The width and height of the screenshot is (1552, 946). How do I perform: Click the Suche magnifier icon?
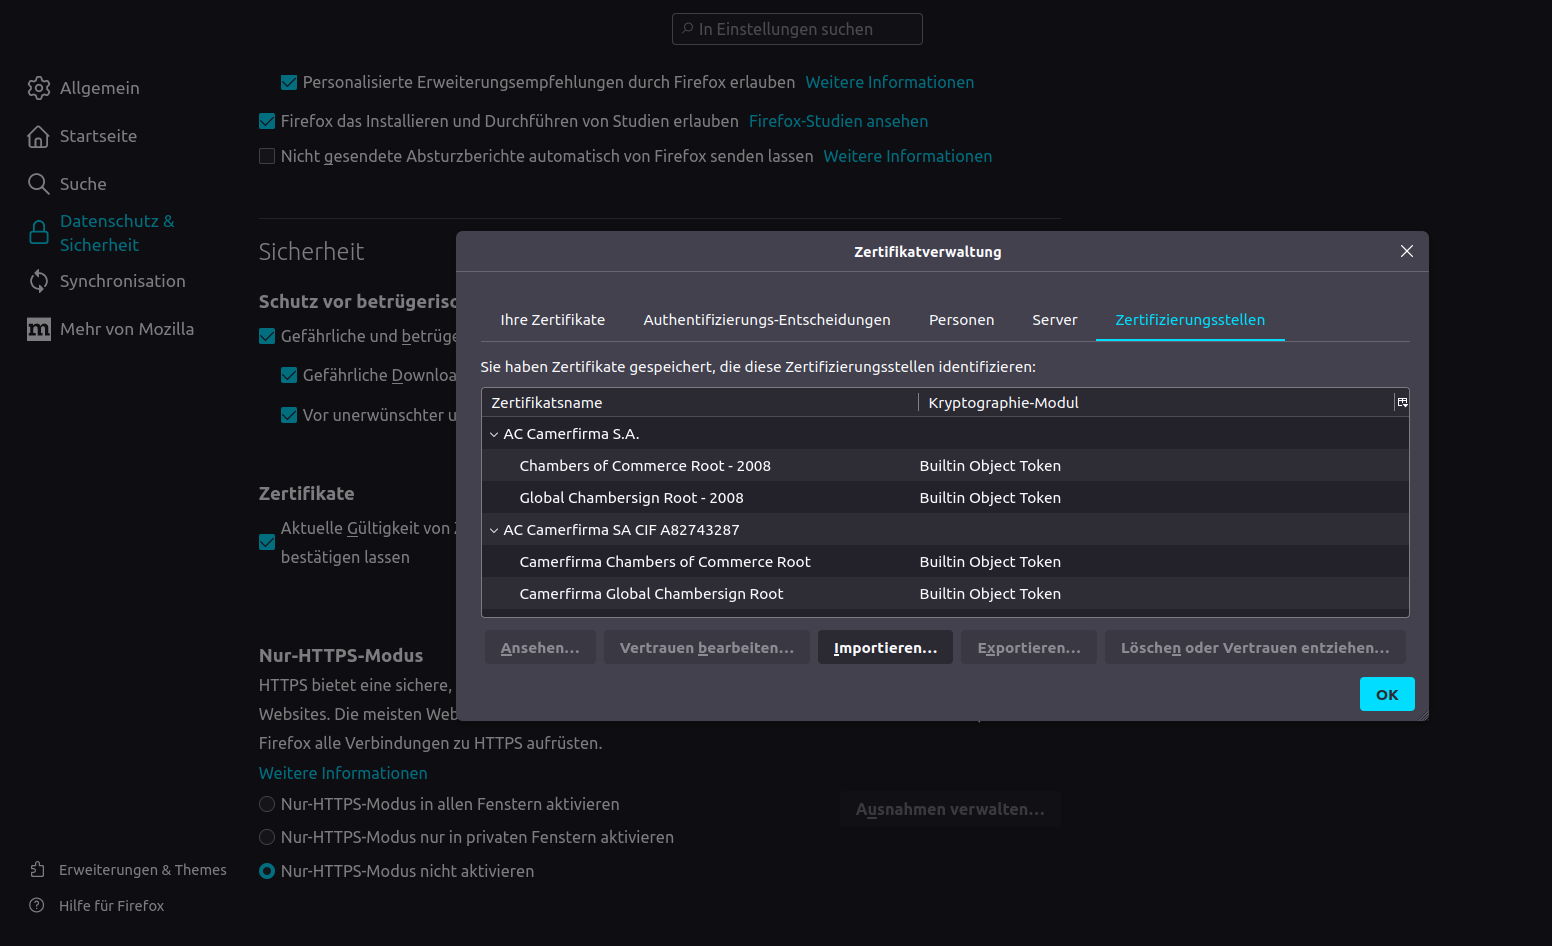click(x=38, y=184)
